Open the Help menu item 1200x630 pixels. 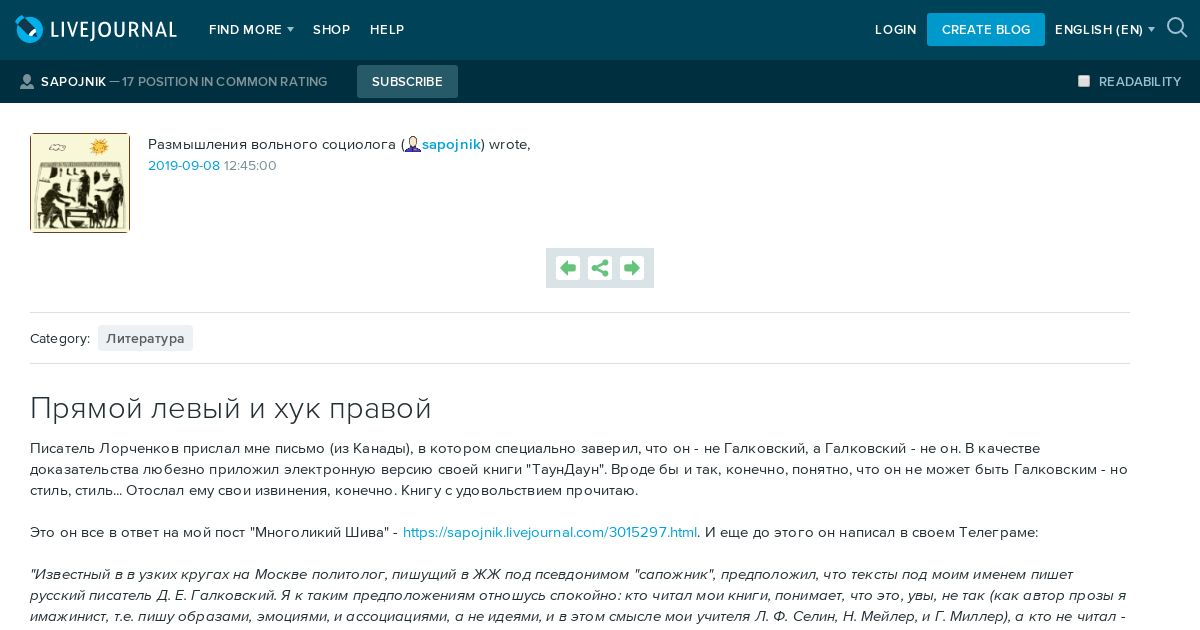click(387, 30)
